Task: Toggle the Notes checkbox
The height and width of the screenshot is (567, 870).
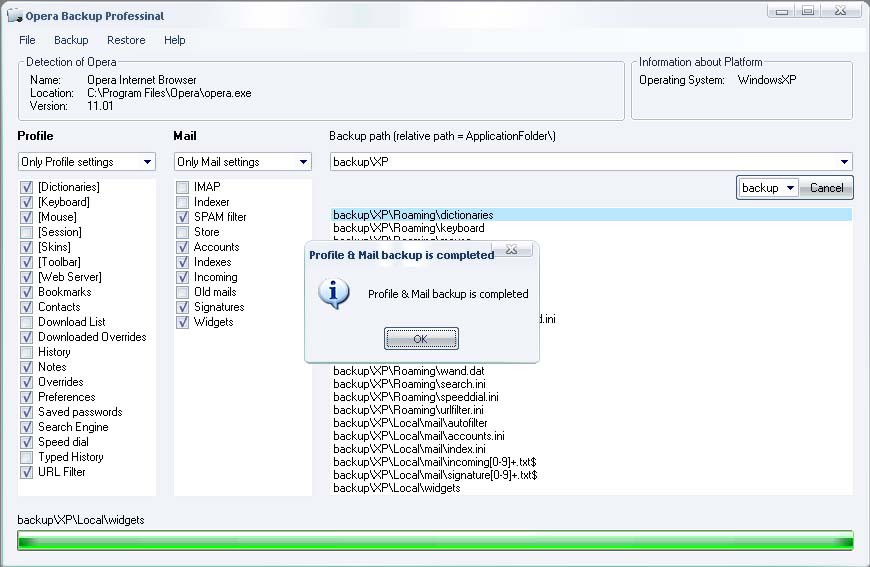Action: click(x=26, y=367)
